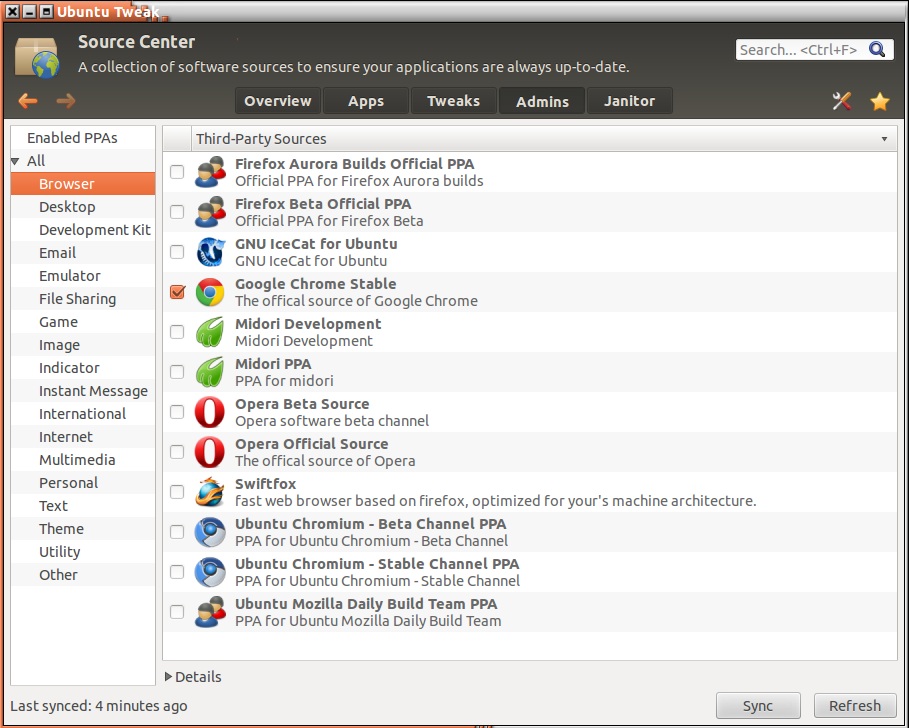Select the Desktop category

(83, 207)
